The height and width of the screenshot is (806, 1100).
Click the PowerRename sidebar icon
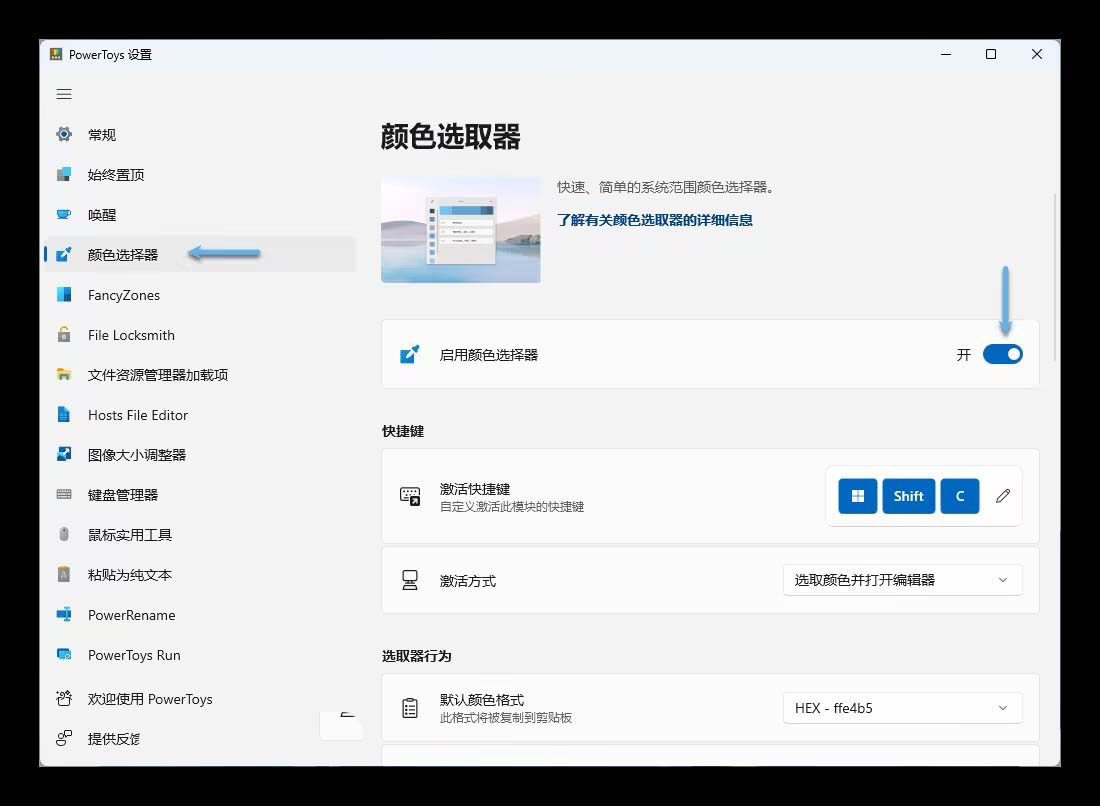64,614
